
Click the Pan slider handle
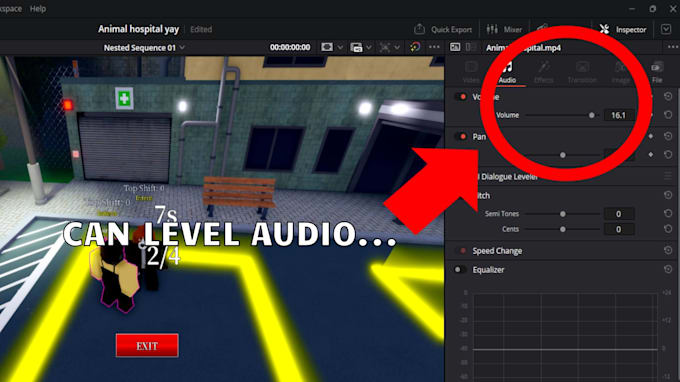[x=562, y=155]
